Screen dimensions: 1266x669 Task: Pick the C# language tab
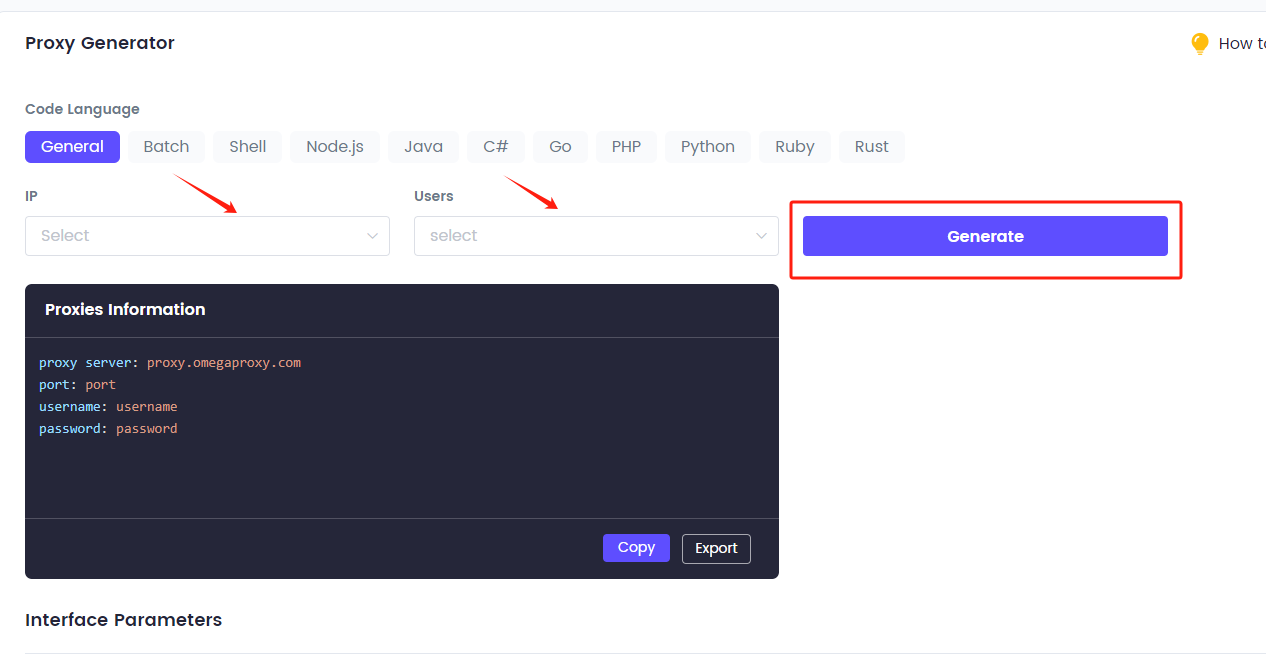[496, 147]
